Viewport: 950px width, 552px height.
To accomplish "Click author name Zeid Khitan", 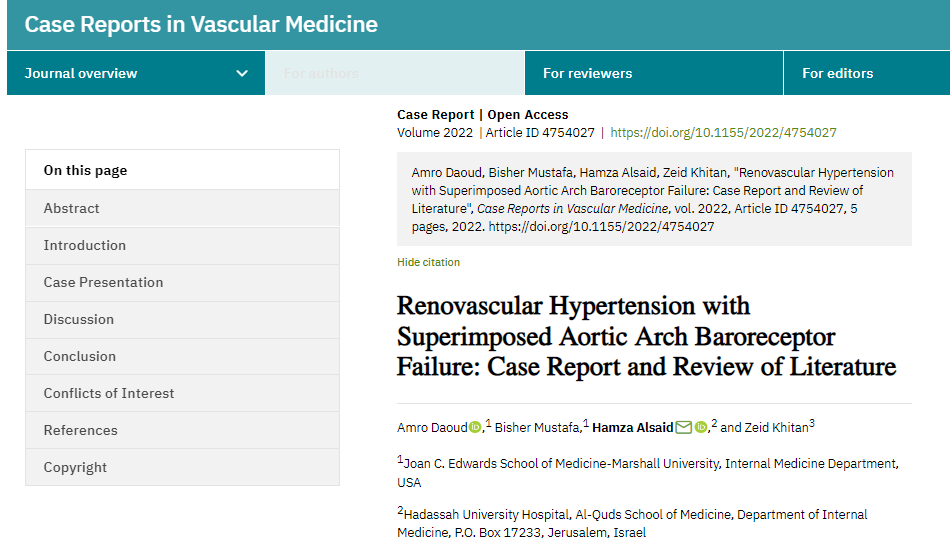I will tap(776, 428).
